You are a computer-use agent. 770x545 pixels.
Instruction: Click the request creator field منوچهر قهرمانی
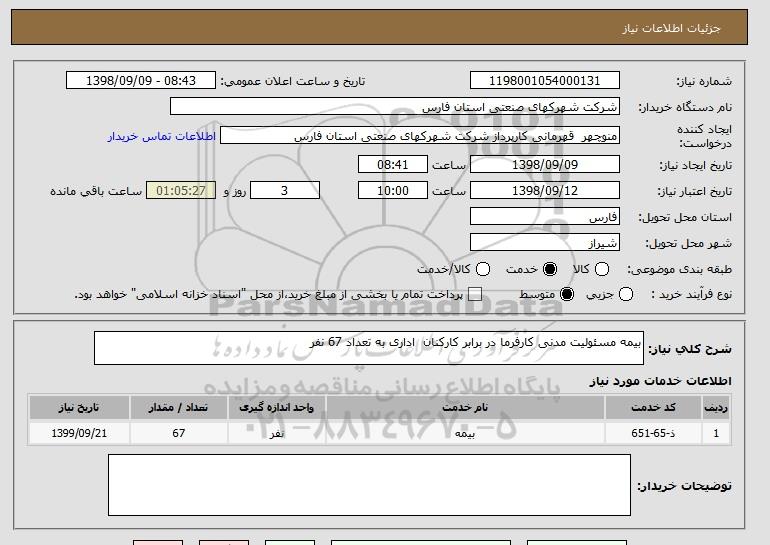point(420,136)
